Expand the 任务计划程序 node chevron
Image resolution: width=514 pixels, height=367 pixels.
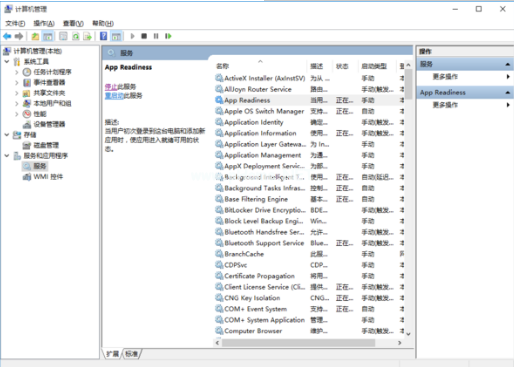(17, 72)
